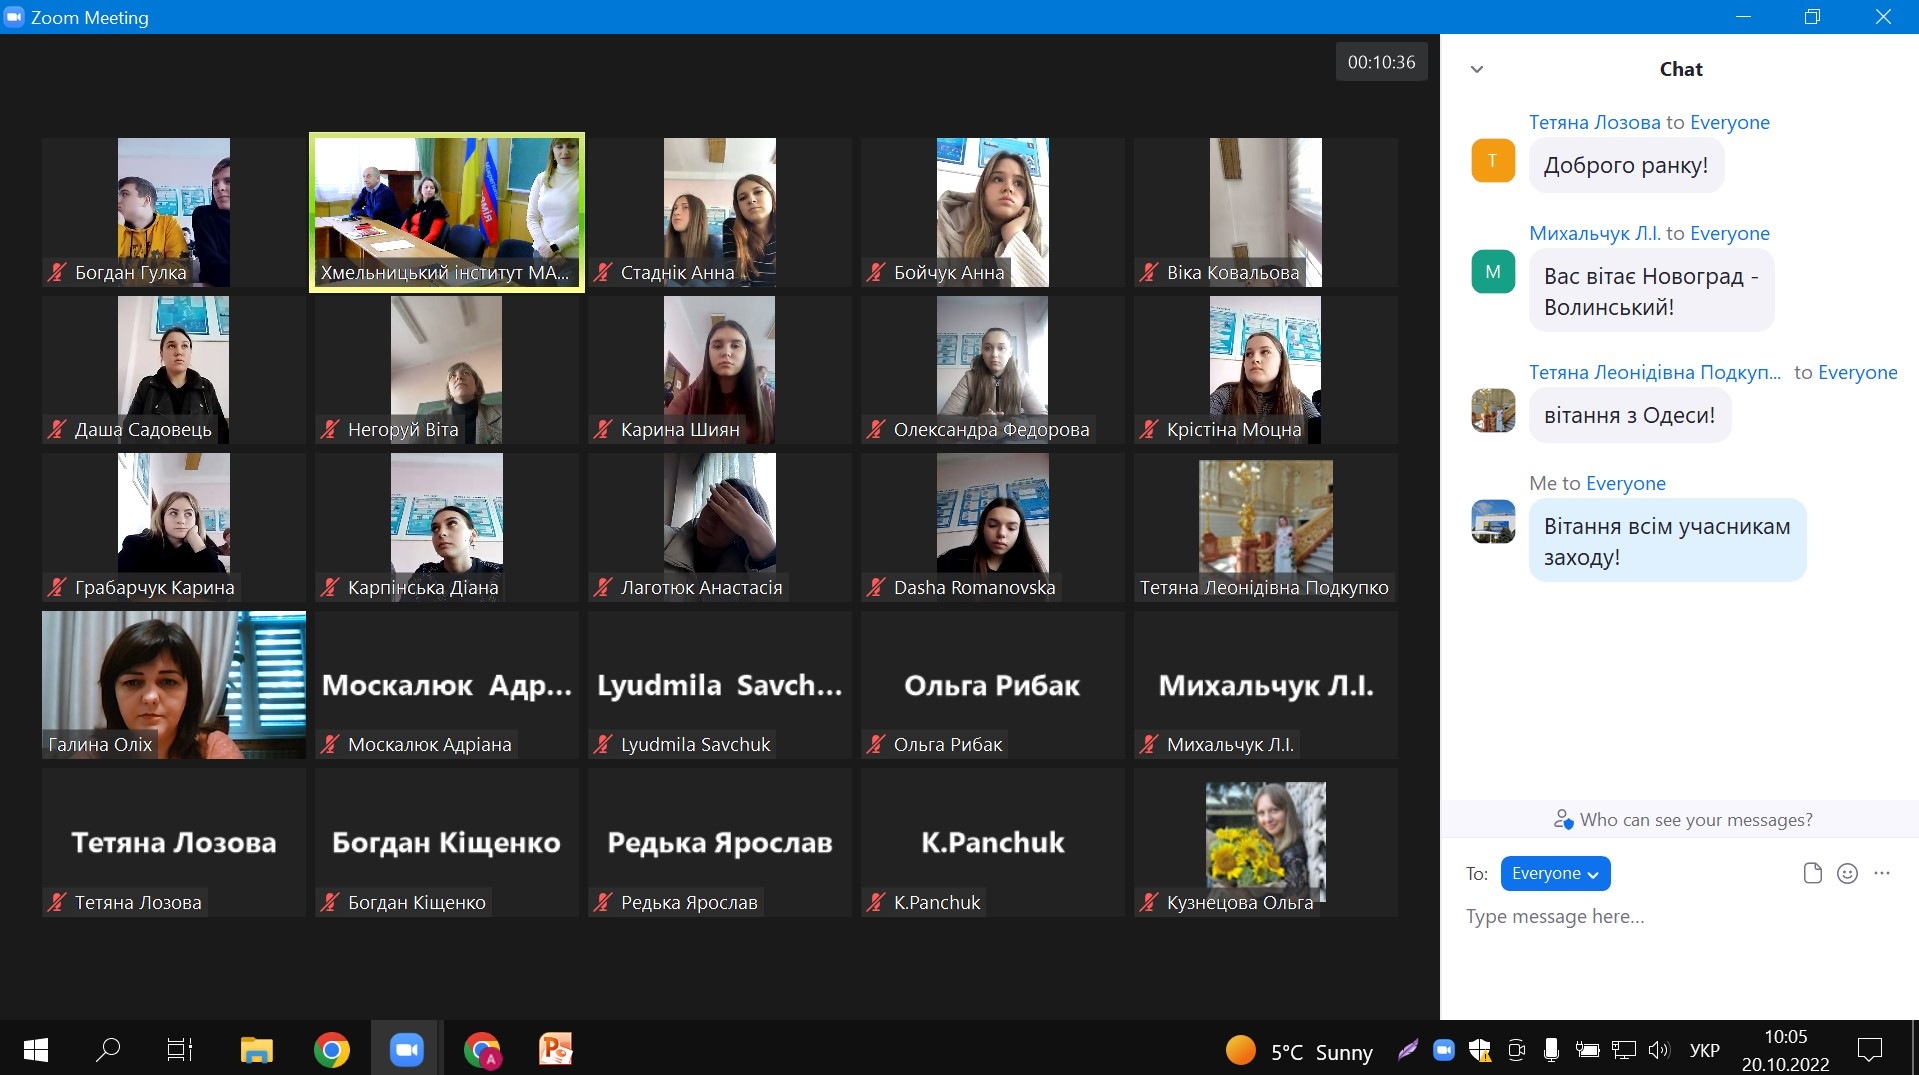This screenshot has width=1919, height=1075.
Task: Select the Галина Оліх video tile
Action: [174, 685]
